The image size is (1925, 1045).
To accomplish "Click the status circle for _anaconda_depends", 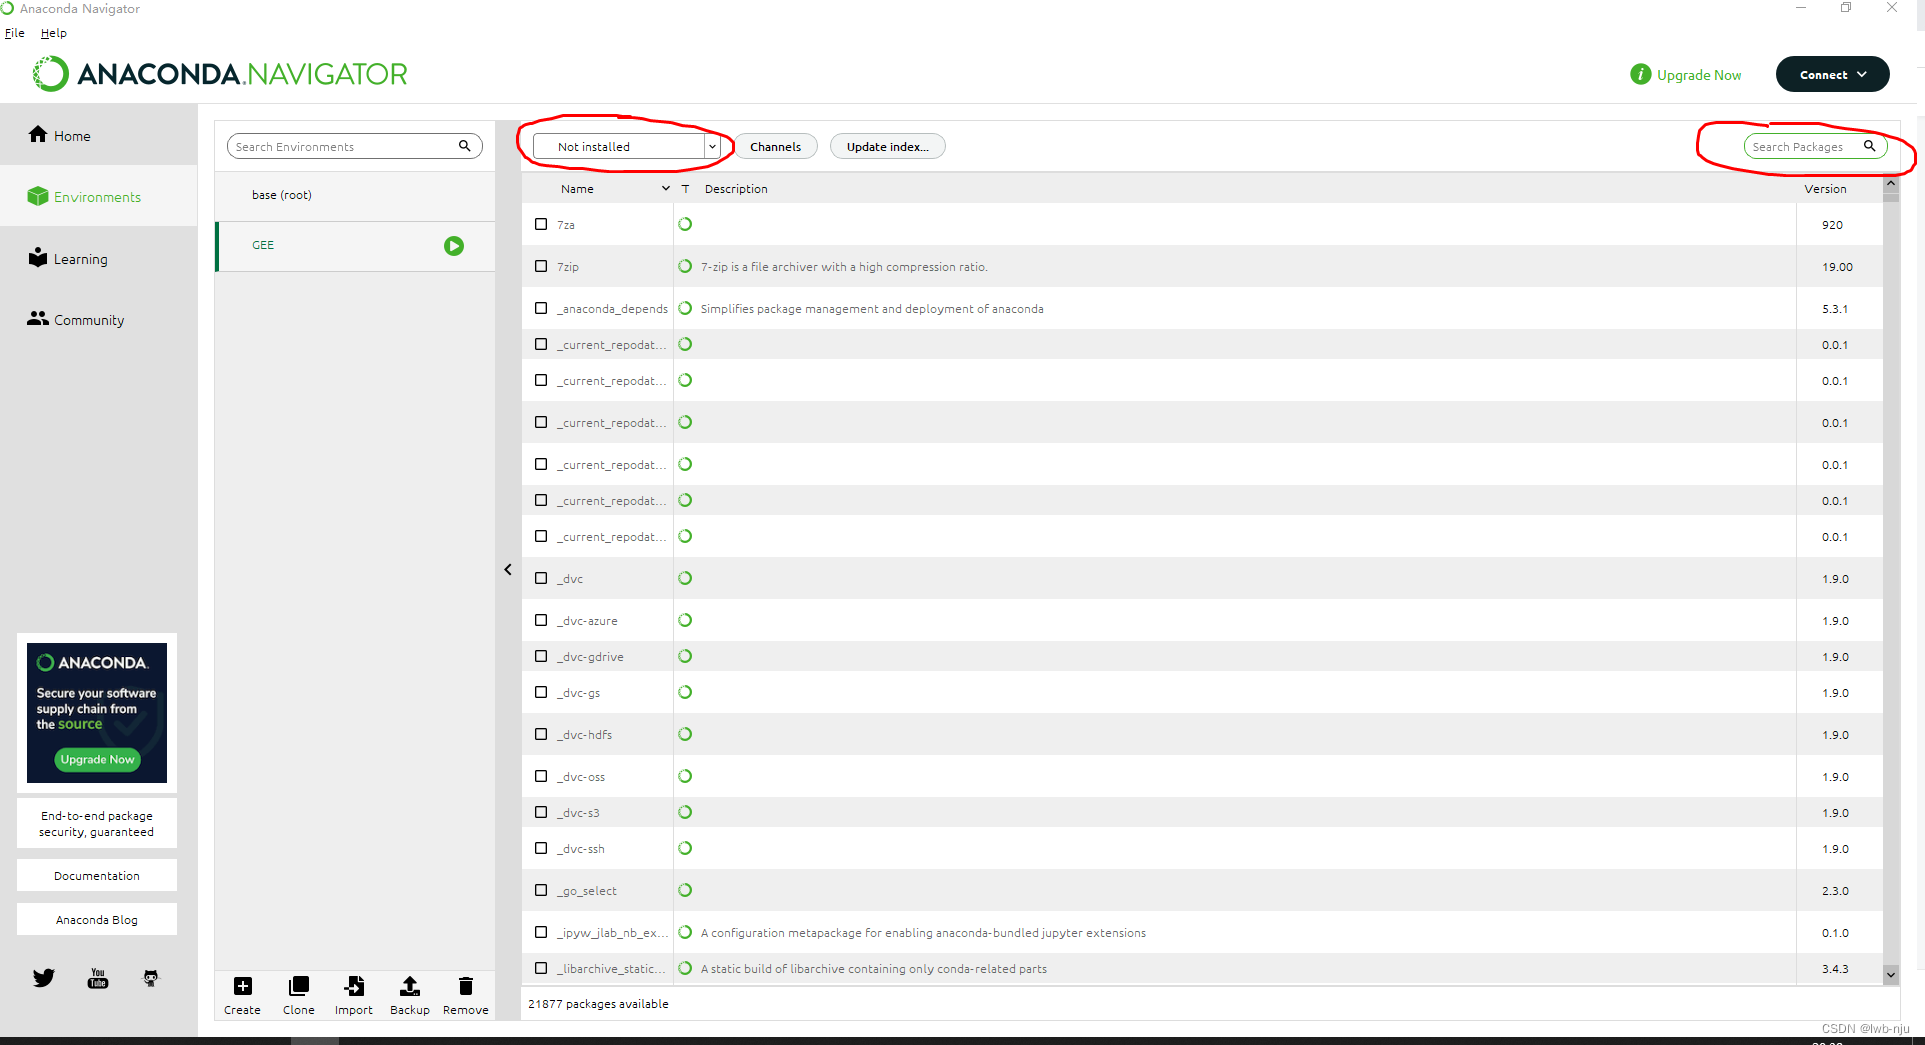I will pyautogui.click(x=685, y=308).
